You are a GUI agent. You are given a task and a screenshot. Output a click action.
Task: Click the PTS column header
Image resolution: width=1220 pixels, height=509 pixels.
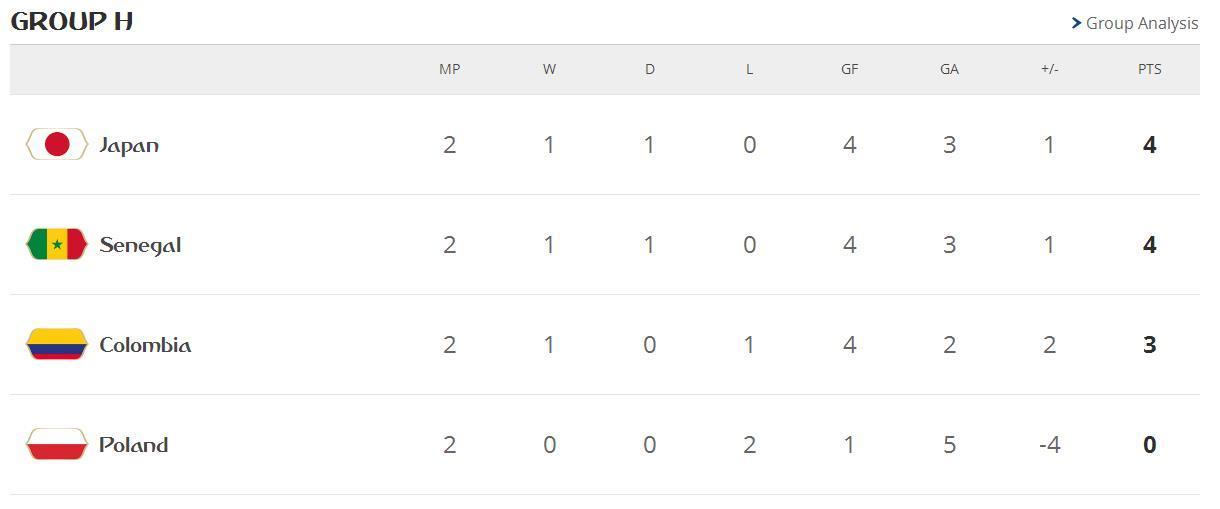coord(1149,69)
